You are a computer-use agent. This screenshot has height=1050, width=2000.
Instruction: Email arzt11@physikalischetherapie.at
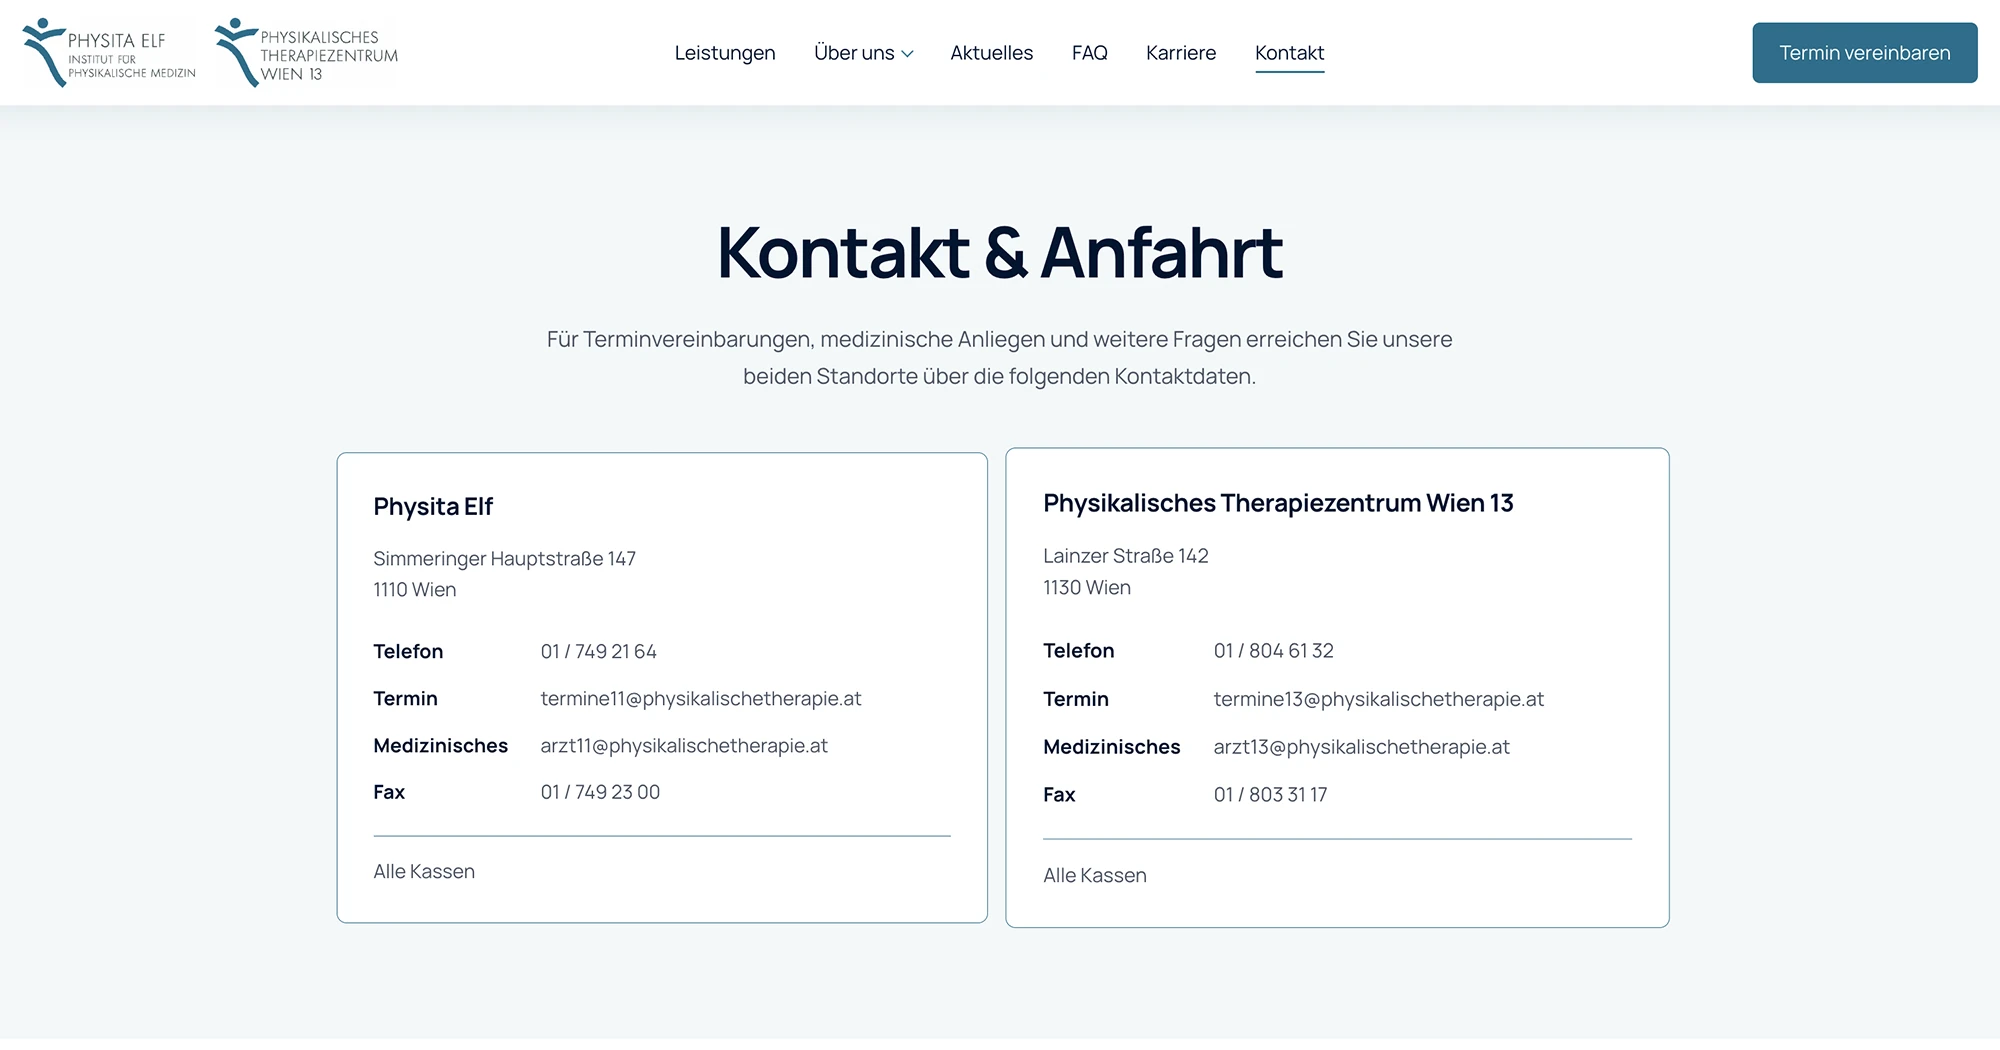click(x=684, y=746)
